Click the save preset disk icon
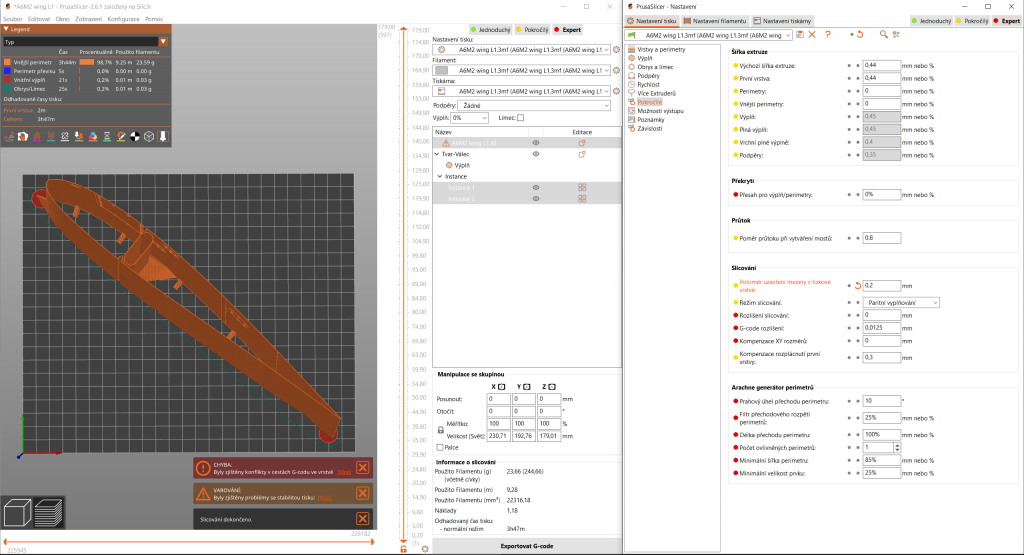 [800, 34]
